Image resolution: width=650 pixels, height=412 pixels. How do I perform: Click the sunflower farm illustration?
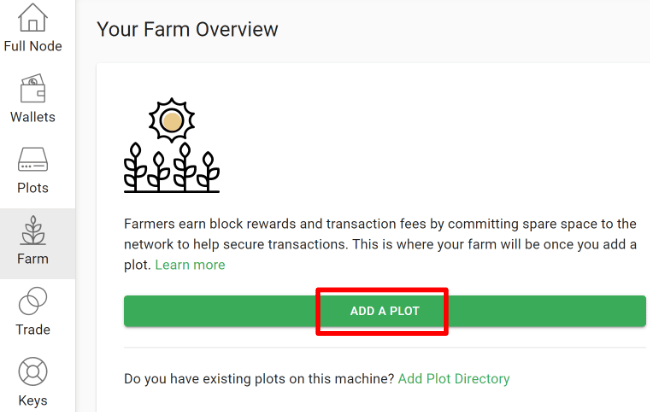(172, 145)
